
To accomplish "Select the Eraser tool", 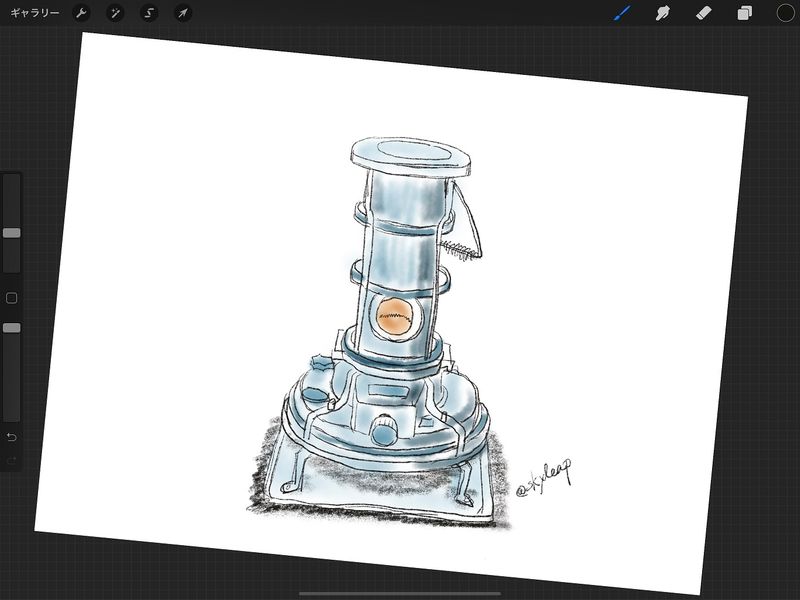I will [x=702, y=13].
